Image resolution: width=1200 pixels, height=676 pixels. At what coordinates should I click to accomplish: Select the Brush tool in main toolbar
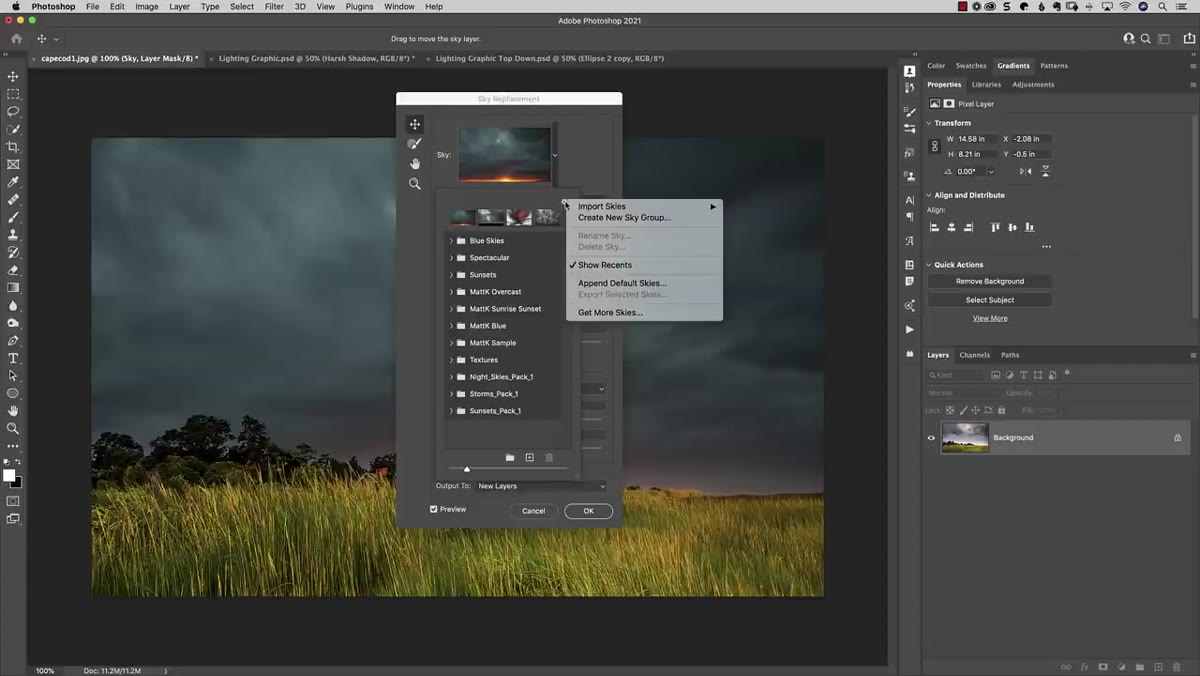point(13,217)
